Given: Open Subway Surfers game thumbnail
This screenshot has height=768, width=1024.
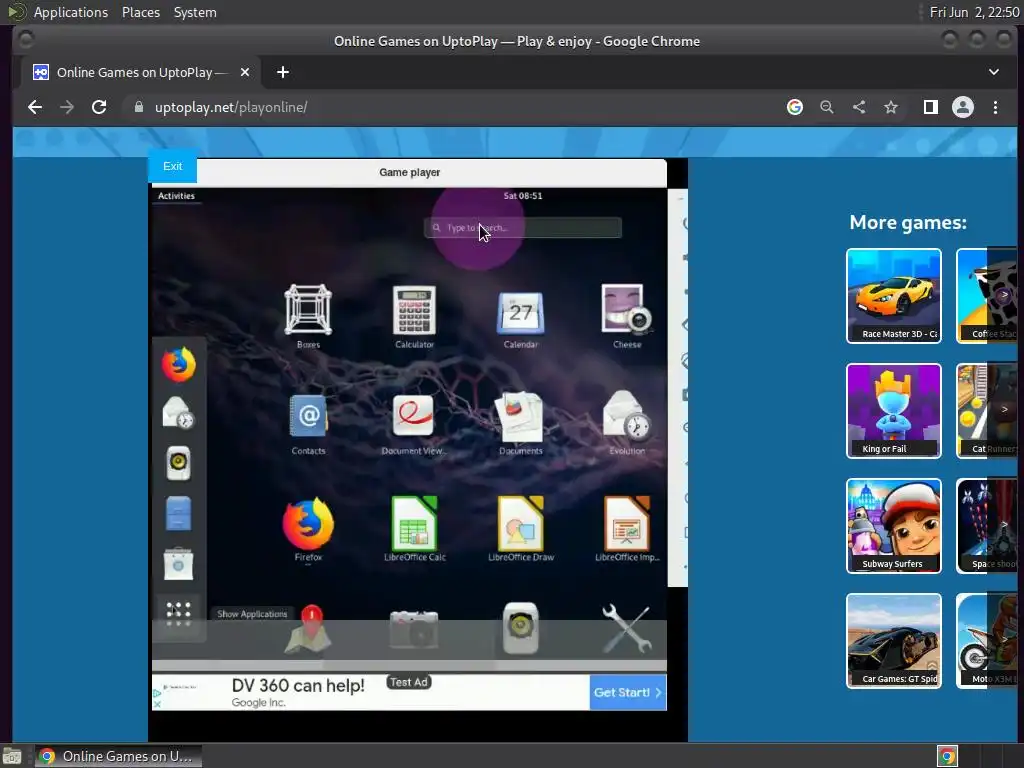Looking at the screenshot, I should (894, 526).
